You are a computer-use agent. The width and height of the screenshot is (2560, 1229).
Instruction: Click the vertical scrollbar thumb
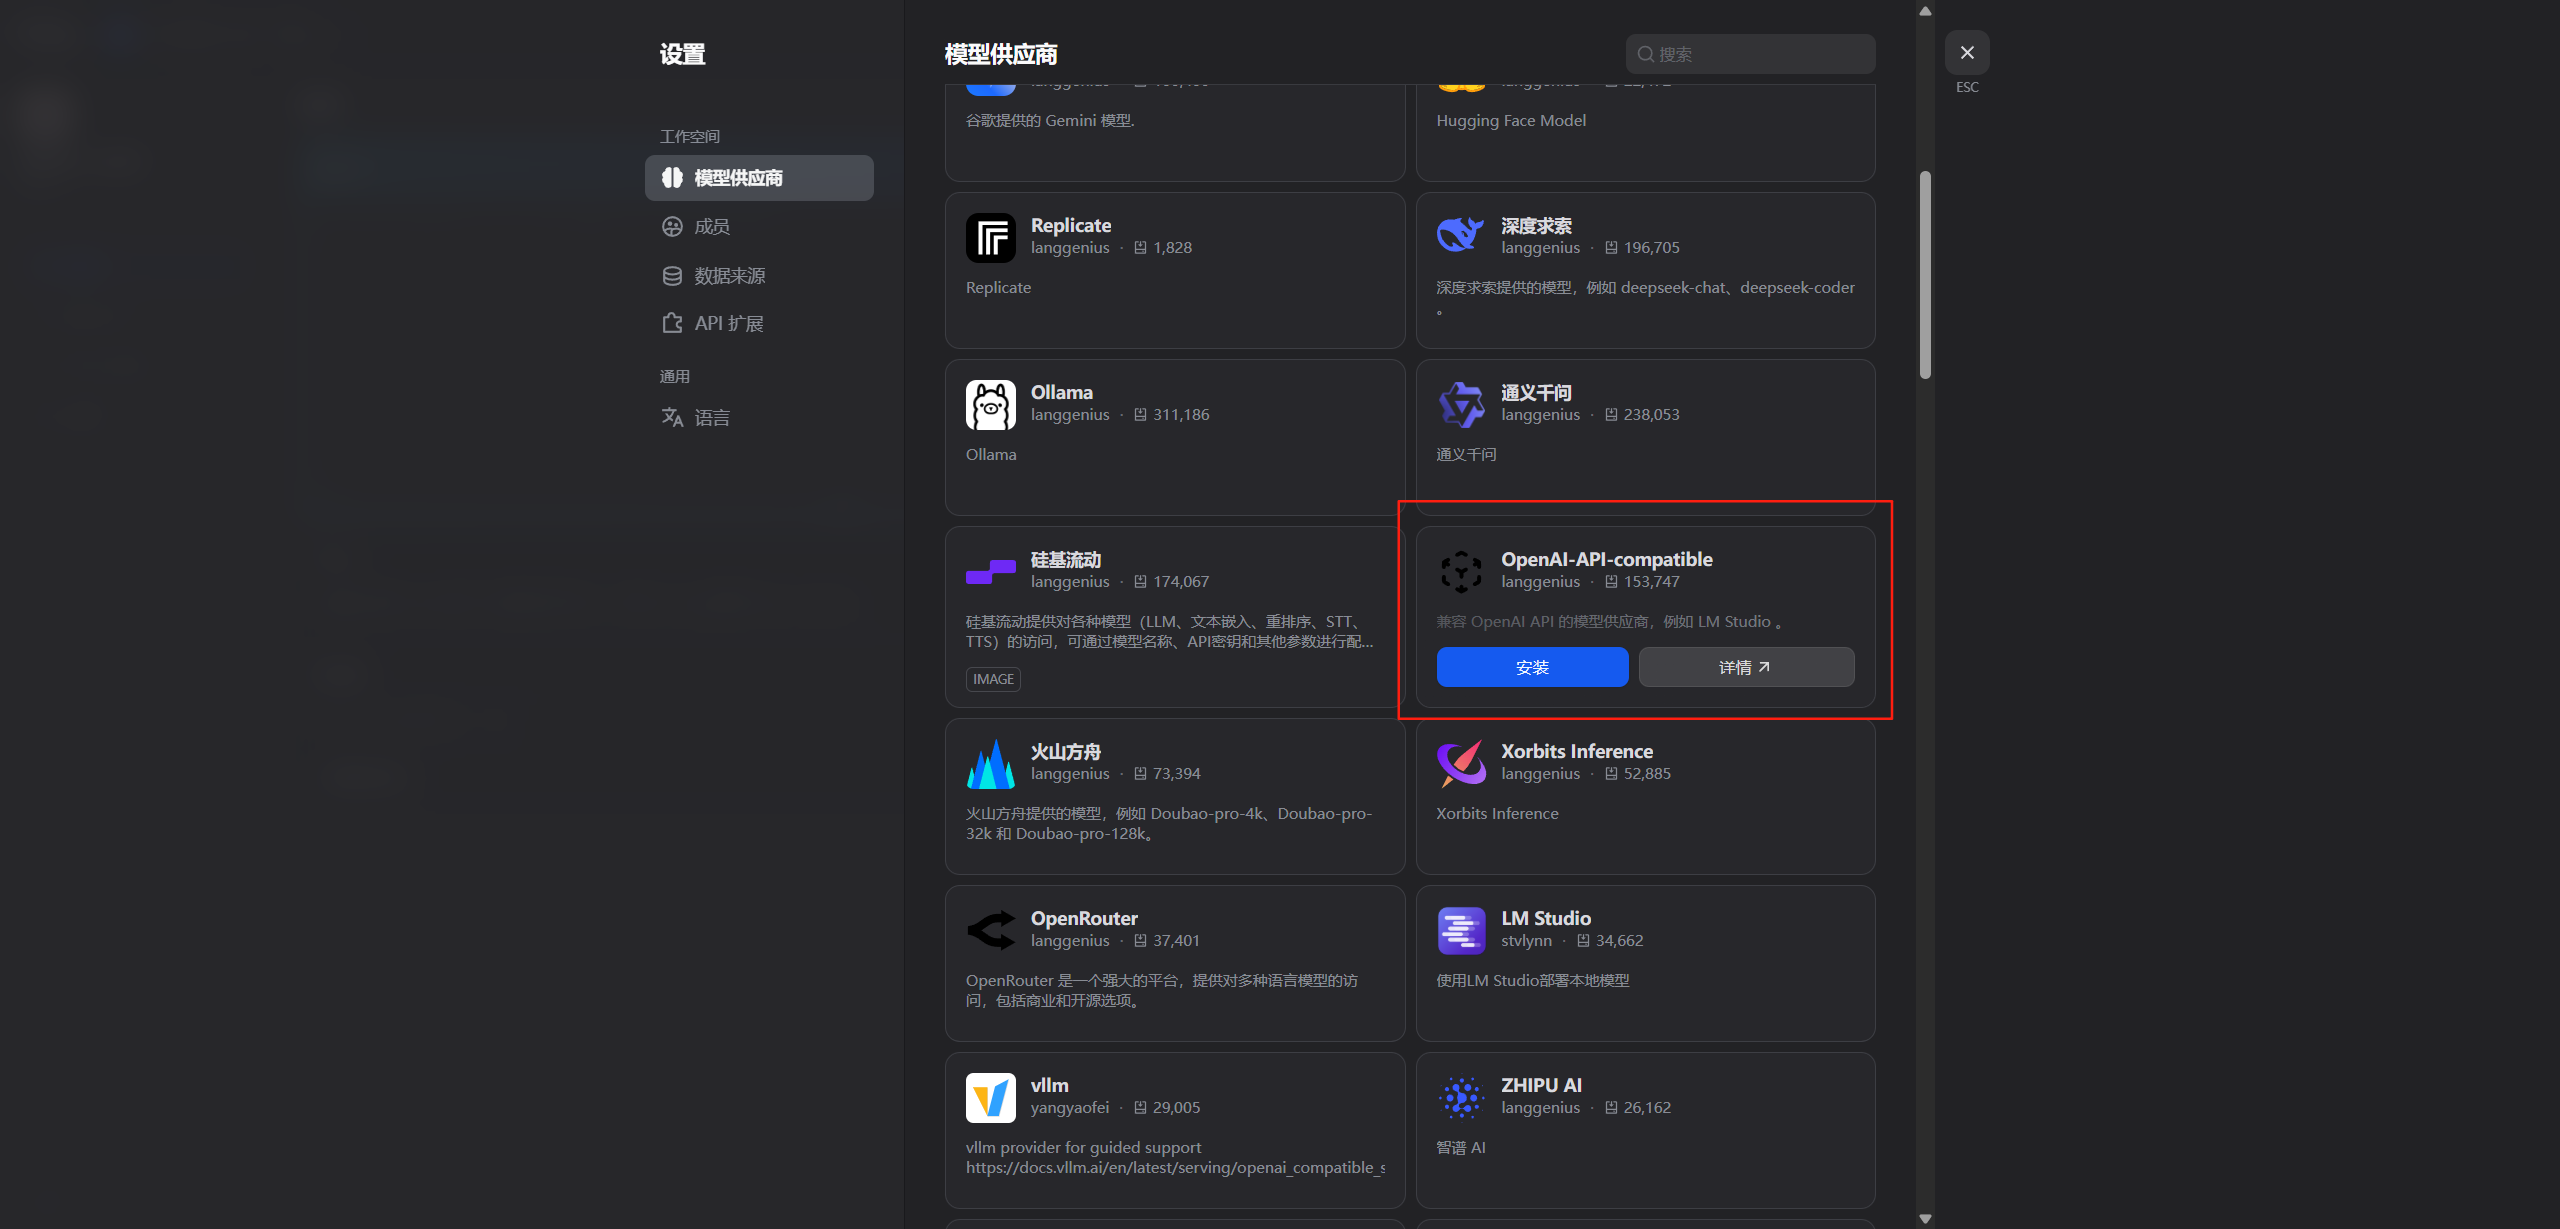[1925, 275]
